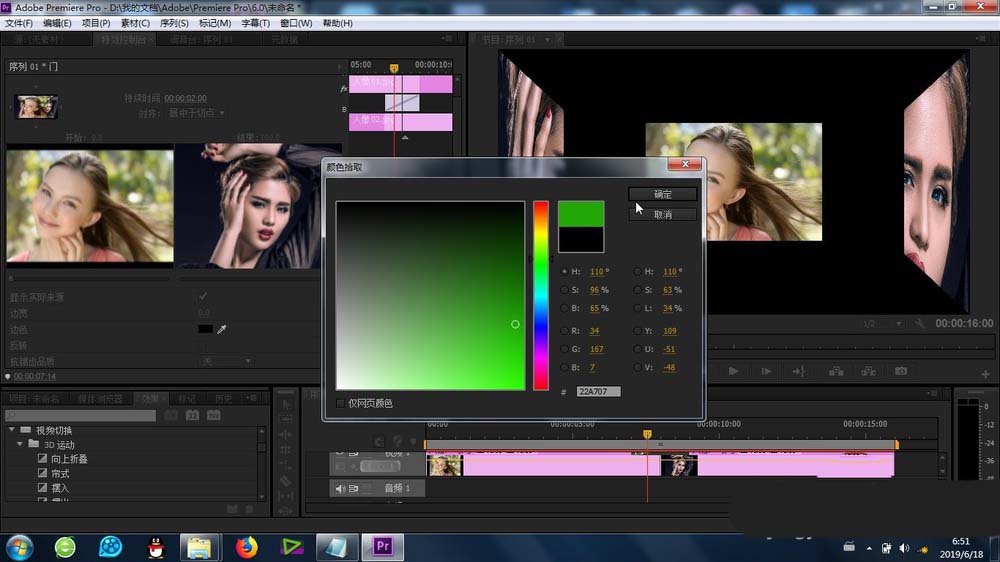1000x562 pixels.
Task: Click the Premiere Pro taskbar icon
Action: [383, 546]
